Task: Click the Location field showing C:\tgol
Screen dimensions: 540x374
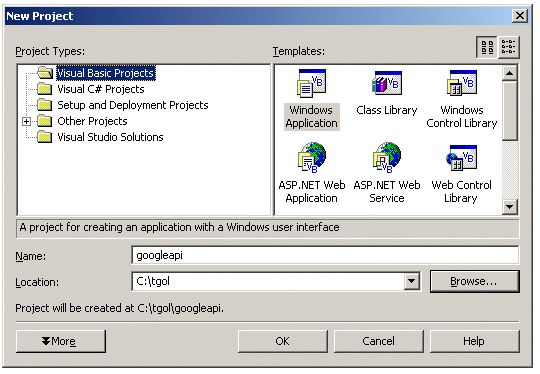Action: (268, 281)
